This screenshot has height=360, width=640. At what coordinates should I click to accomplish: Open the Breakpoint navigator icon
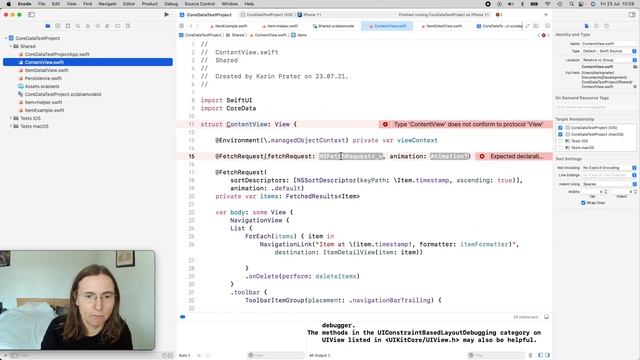(x=118, y=26)
